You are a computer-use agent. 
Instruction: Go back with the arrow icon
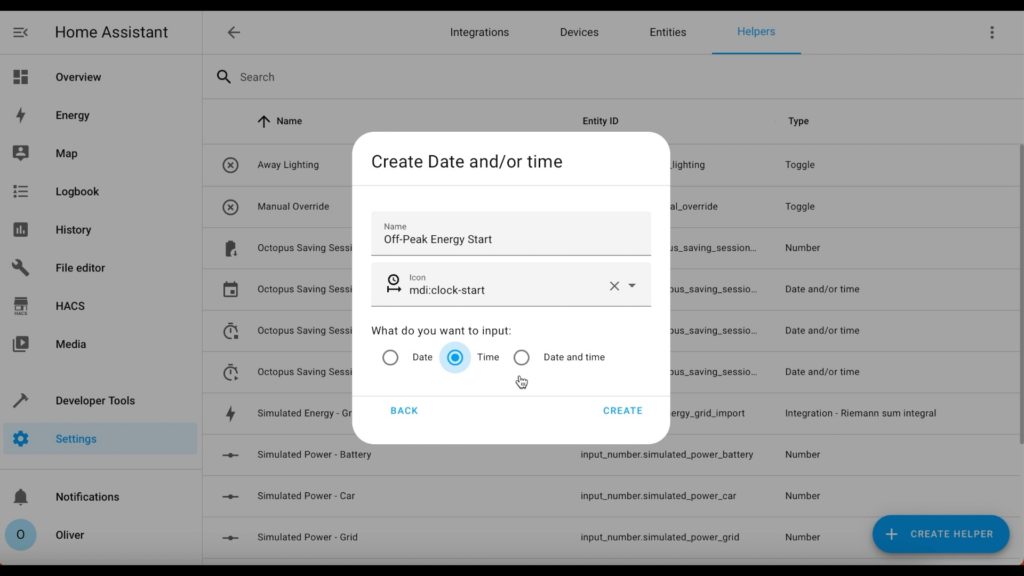234,32
